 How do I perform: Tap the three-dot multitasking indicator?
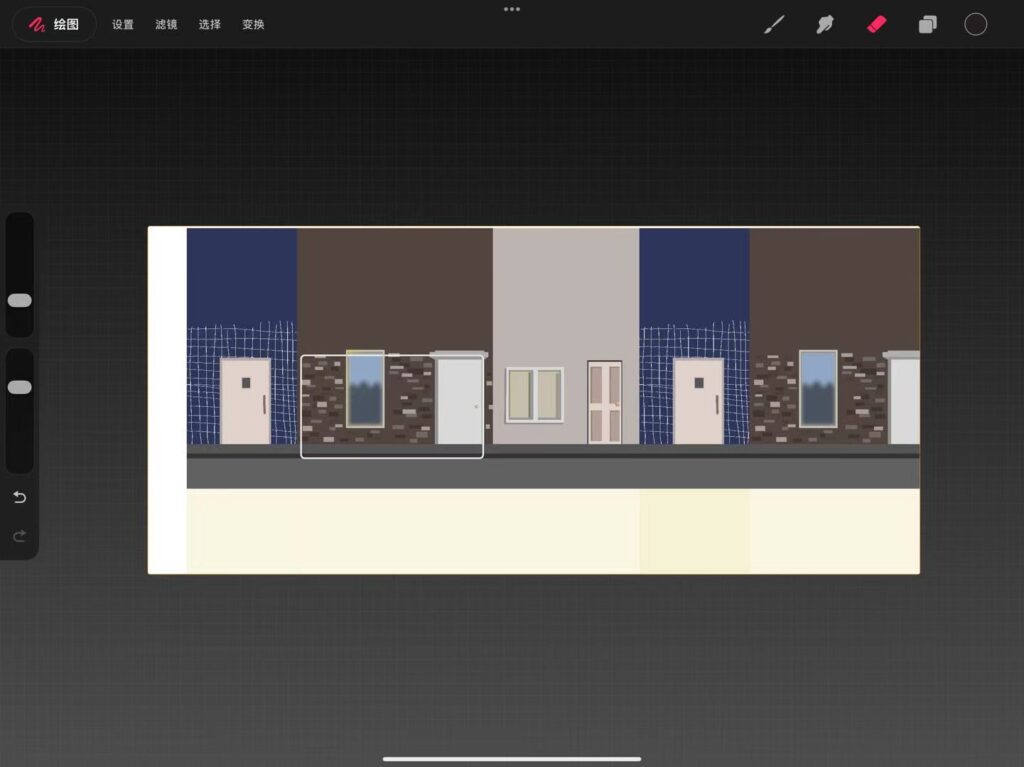click(512, 9)
